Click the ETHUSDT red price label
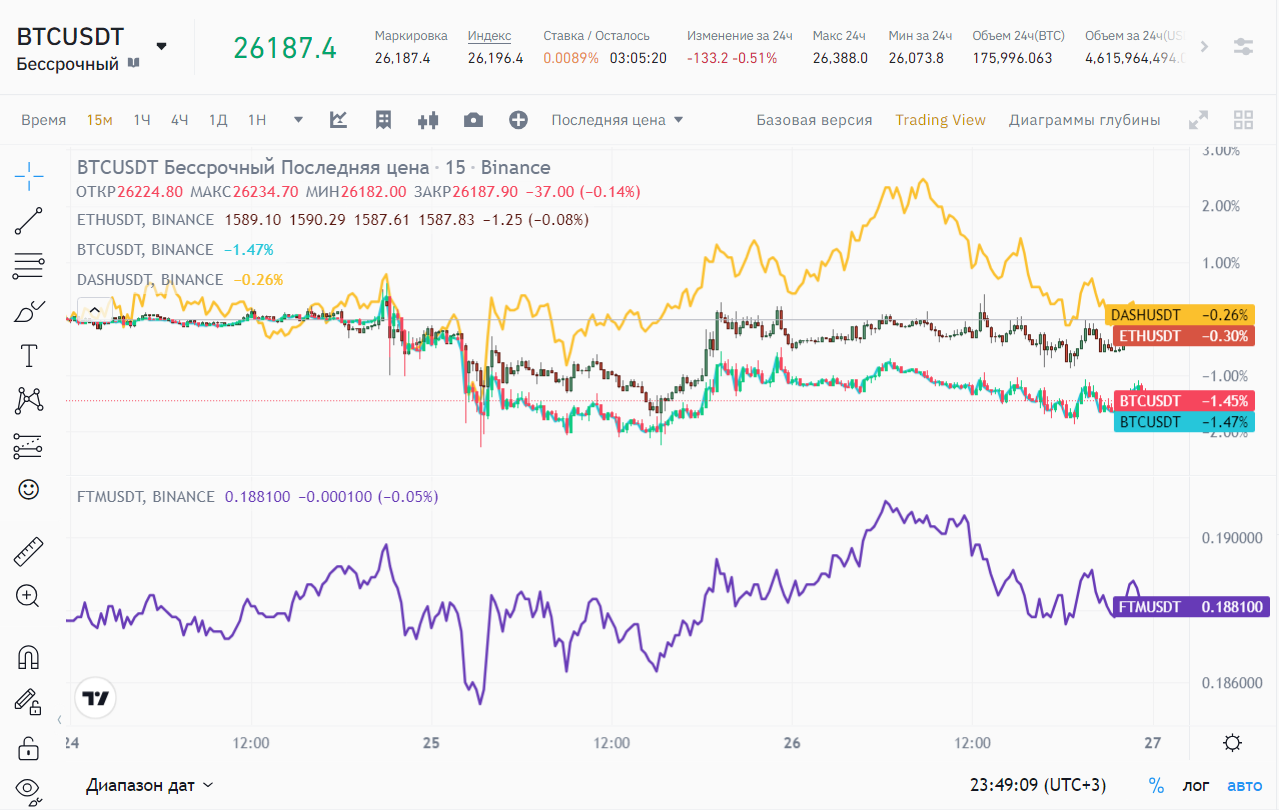The height and width of the screenshot is (810, 1279). [1183, 336]
